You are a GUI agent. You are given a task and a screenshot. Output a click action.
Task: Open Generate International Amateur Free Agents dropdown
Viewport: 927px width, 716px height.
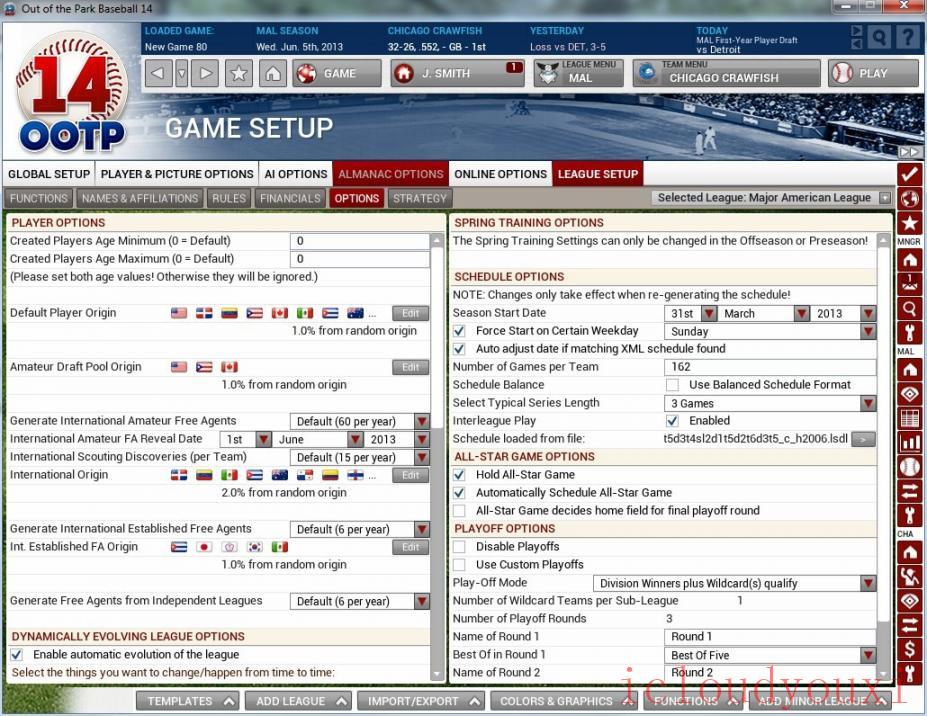pyautogui.click(x=359, y=422)
